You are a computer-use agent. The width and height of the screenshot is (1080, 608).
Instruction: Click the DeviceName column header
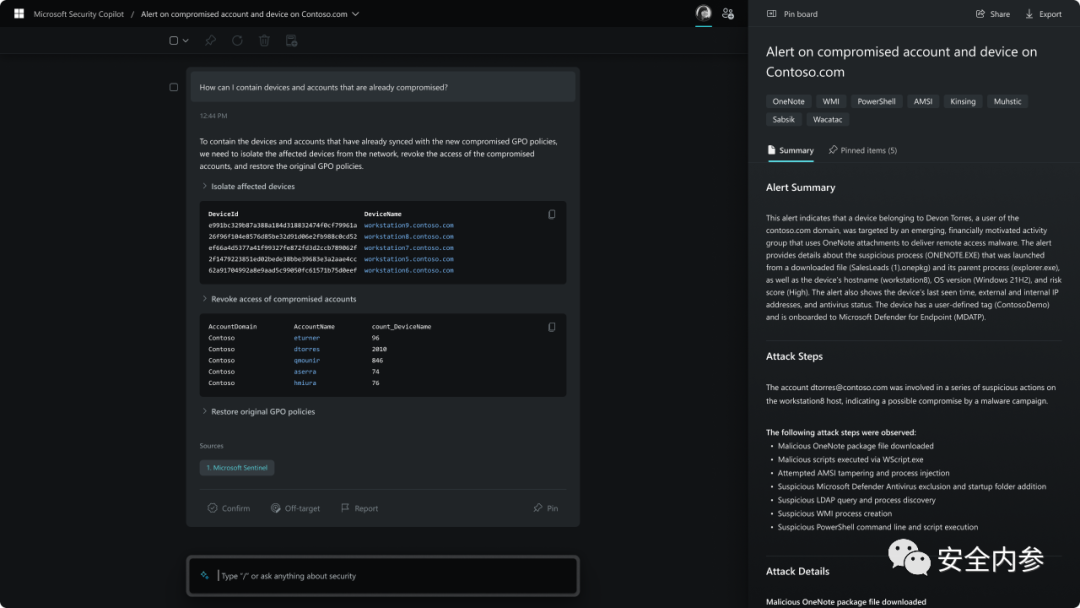tap(382, 214)
